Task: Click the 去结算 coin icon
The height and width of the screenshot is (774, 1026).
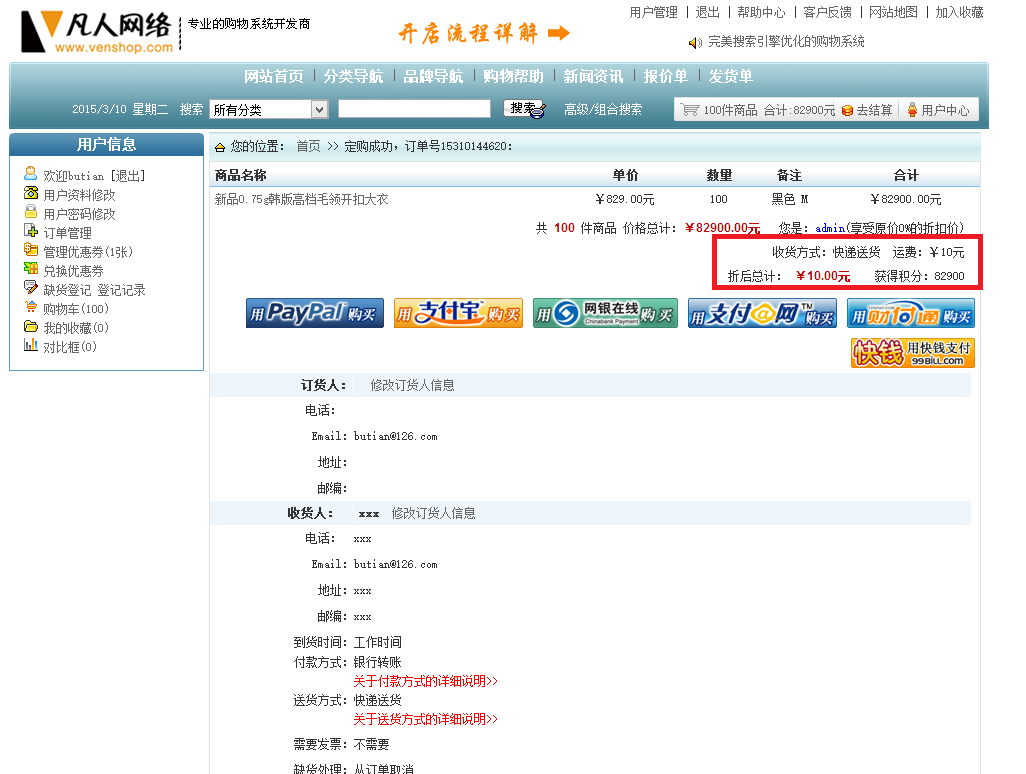Action: (847, 111)
